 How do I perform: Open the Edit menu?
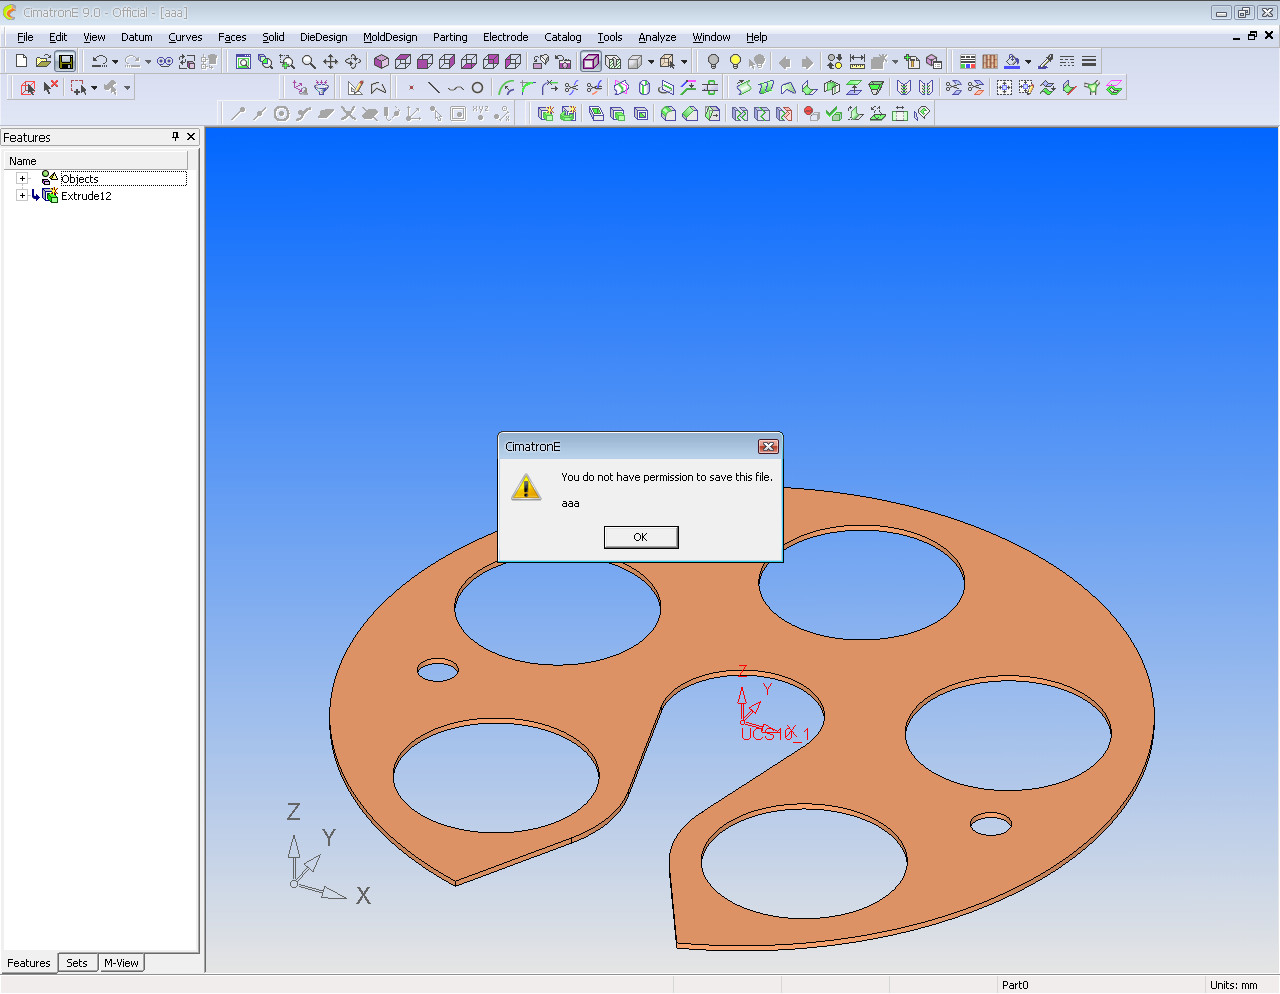[58, 37]
